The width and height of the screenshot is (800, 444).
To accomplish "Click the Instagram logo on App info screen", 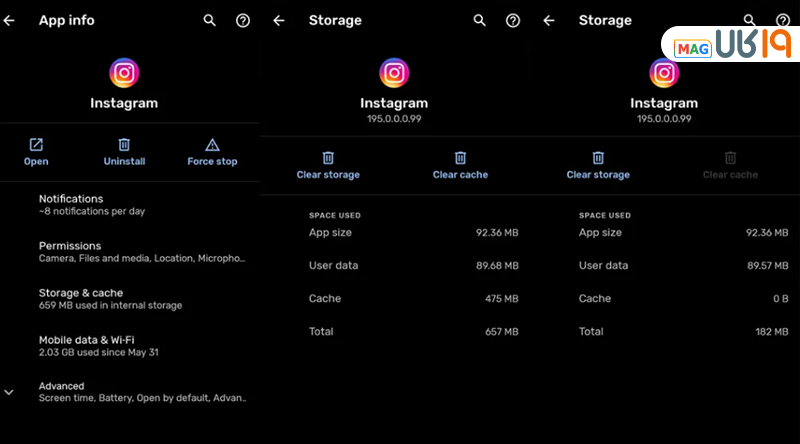I will pyautogui.click(x=124, y=73).
